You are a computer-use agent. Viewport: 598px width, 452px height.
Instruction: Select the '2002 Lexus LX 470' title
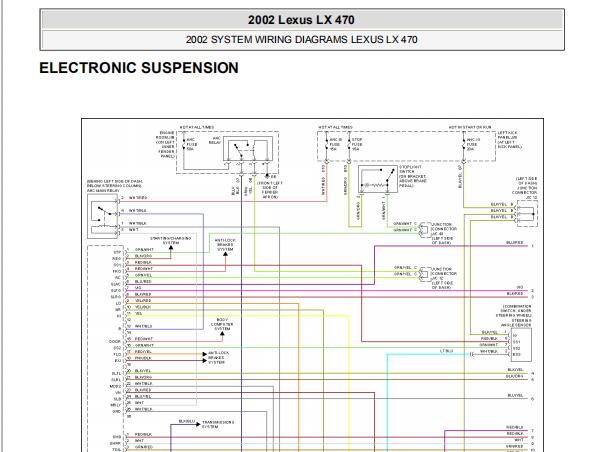point(301,20)
